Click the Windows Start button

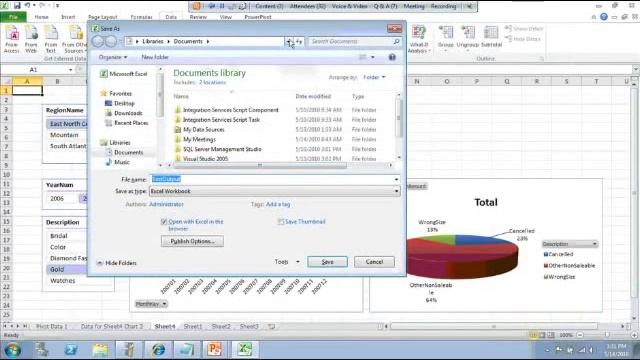13,350
